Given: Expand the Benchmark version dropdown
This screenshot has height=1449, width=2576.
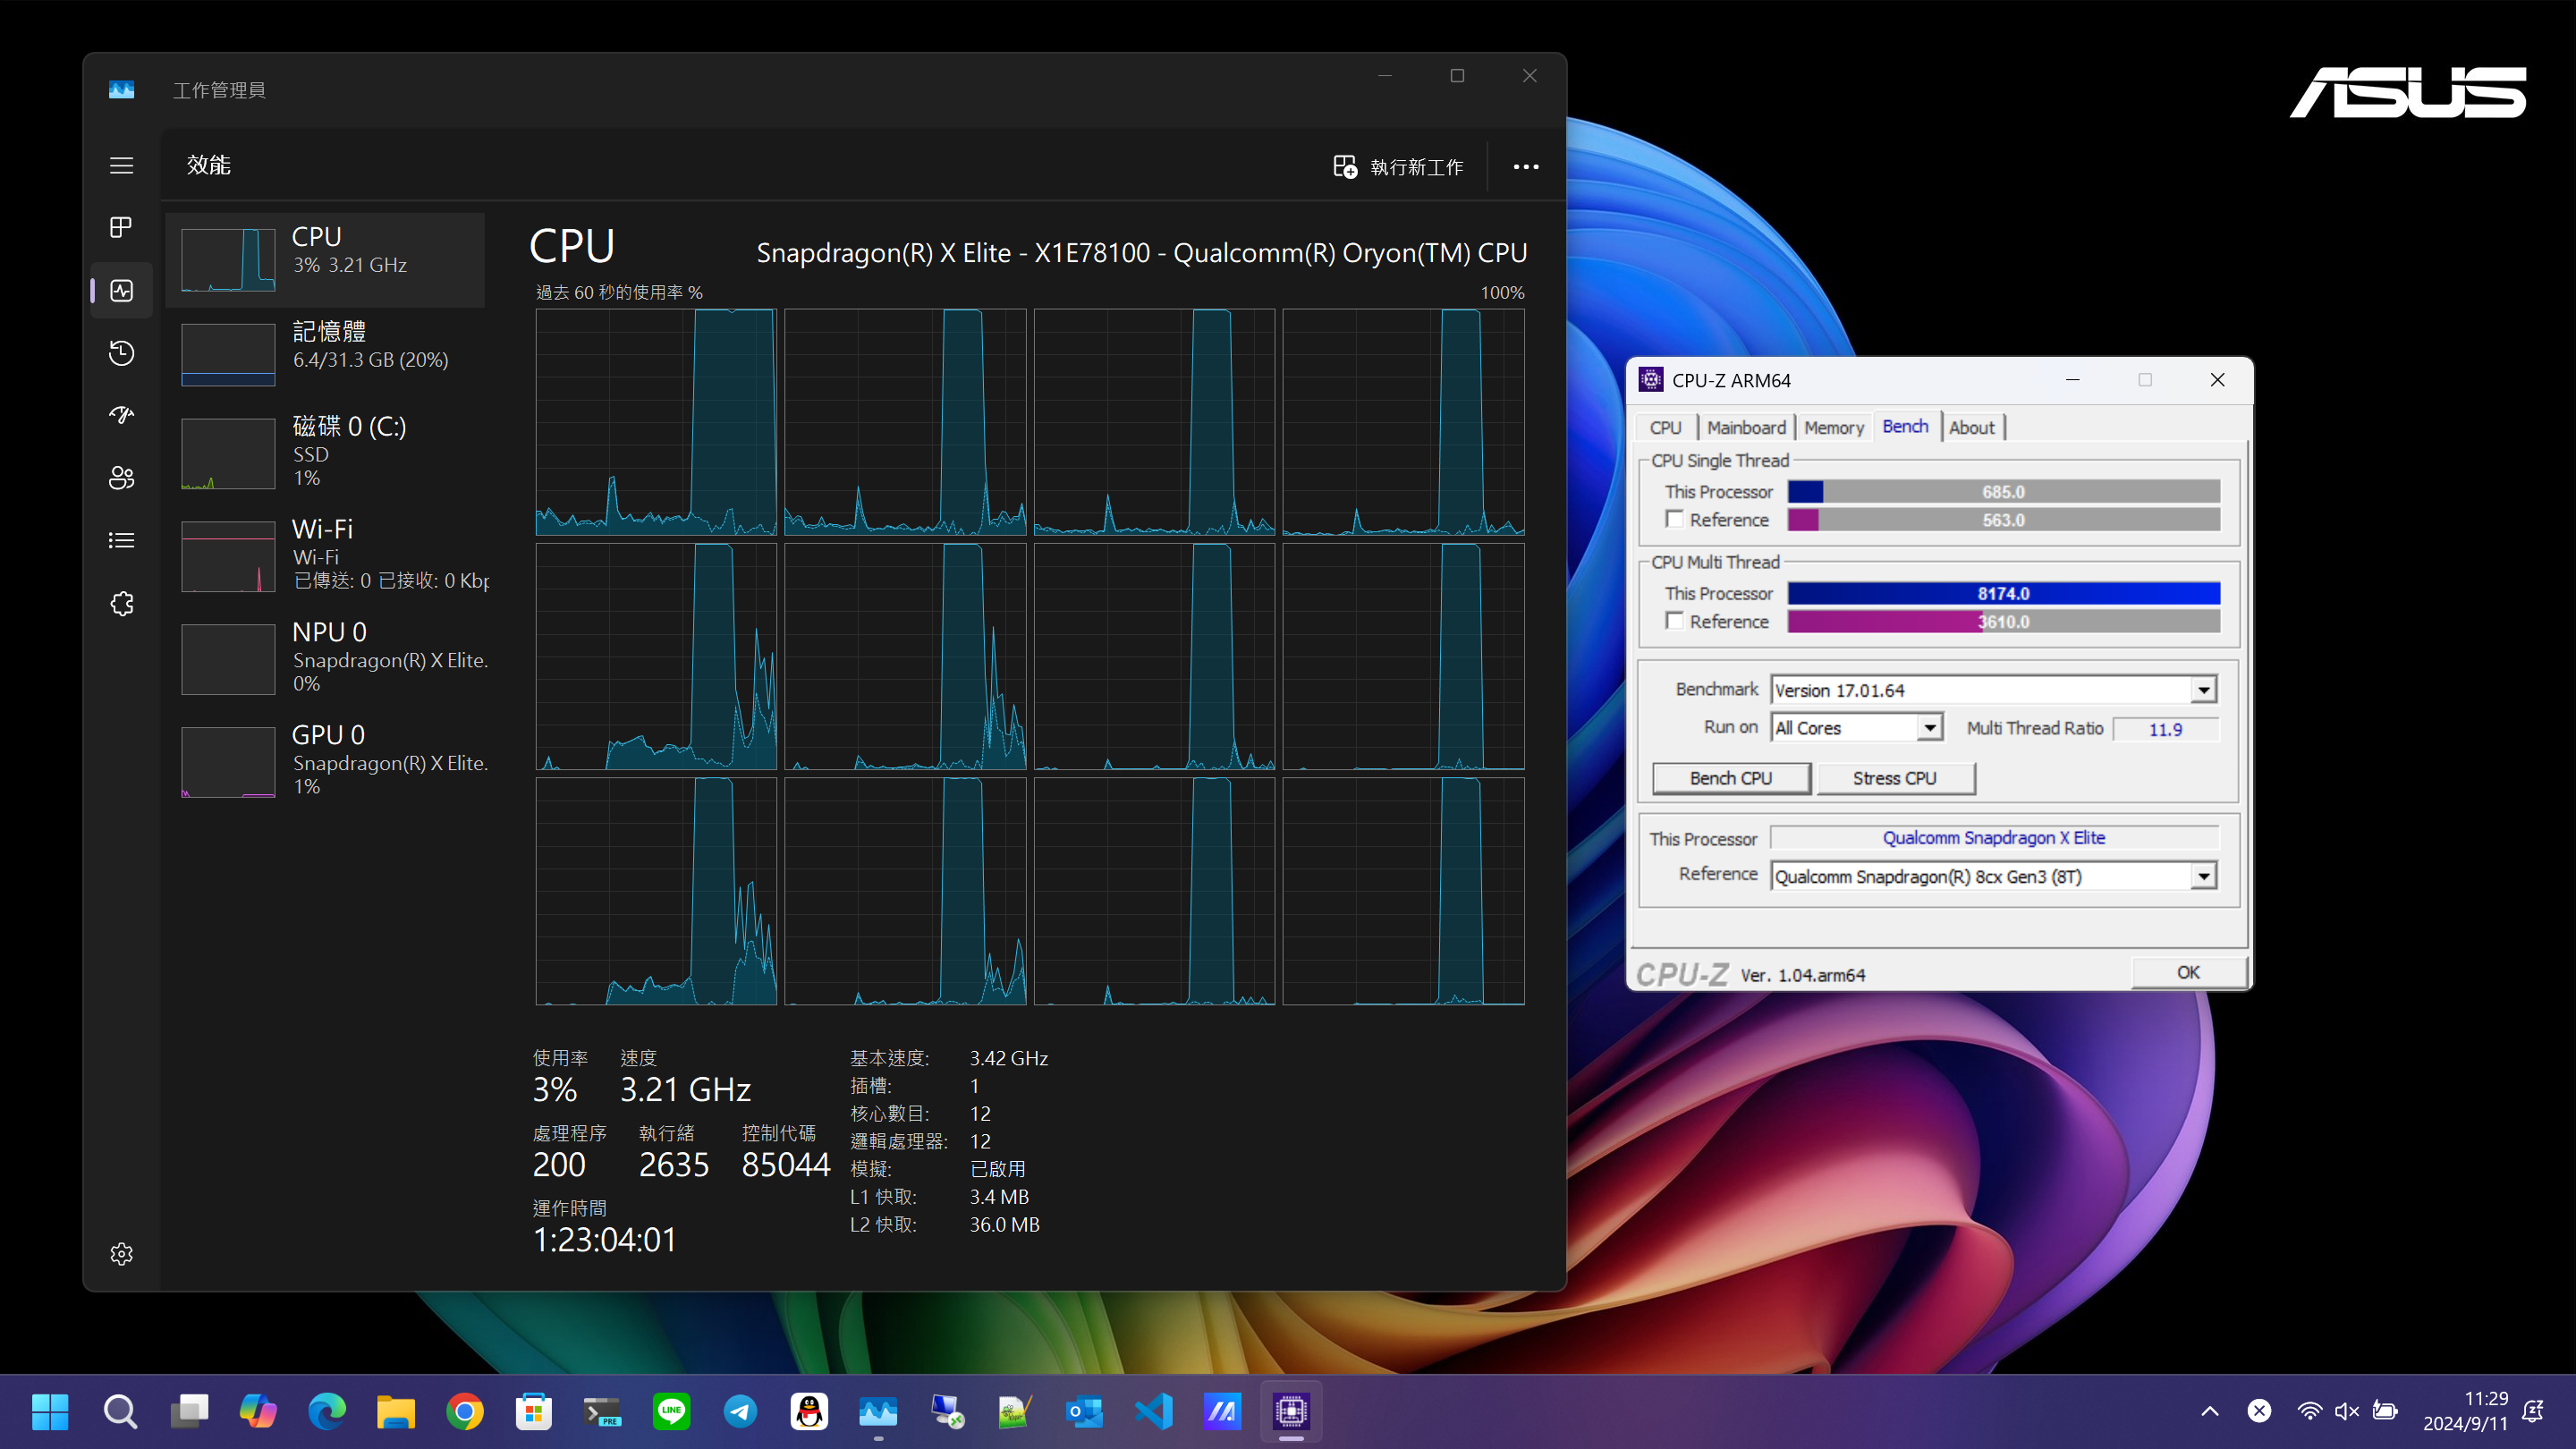Looking at the screenshot, I should 2203,690.
